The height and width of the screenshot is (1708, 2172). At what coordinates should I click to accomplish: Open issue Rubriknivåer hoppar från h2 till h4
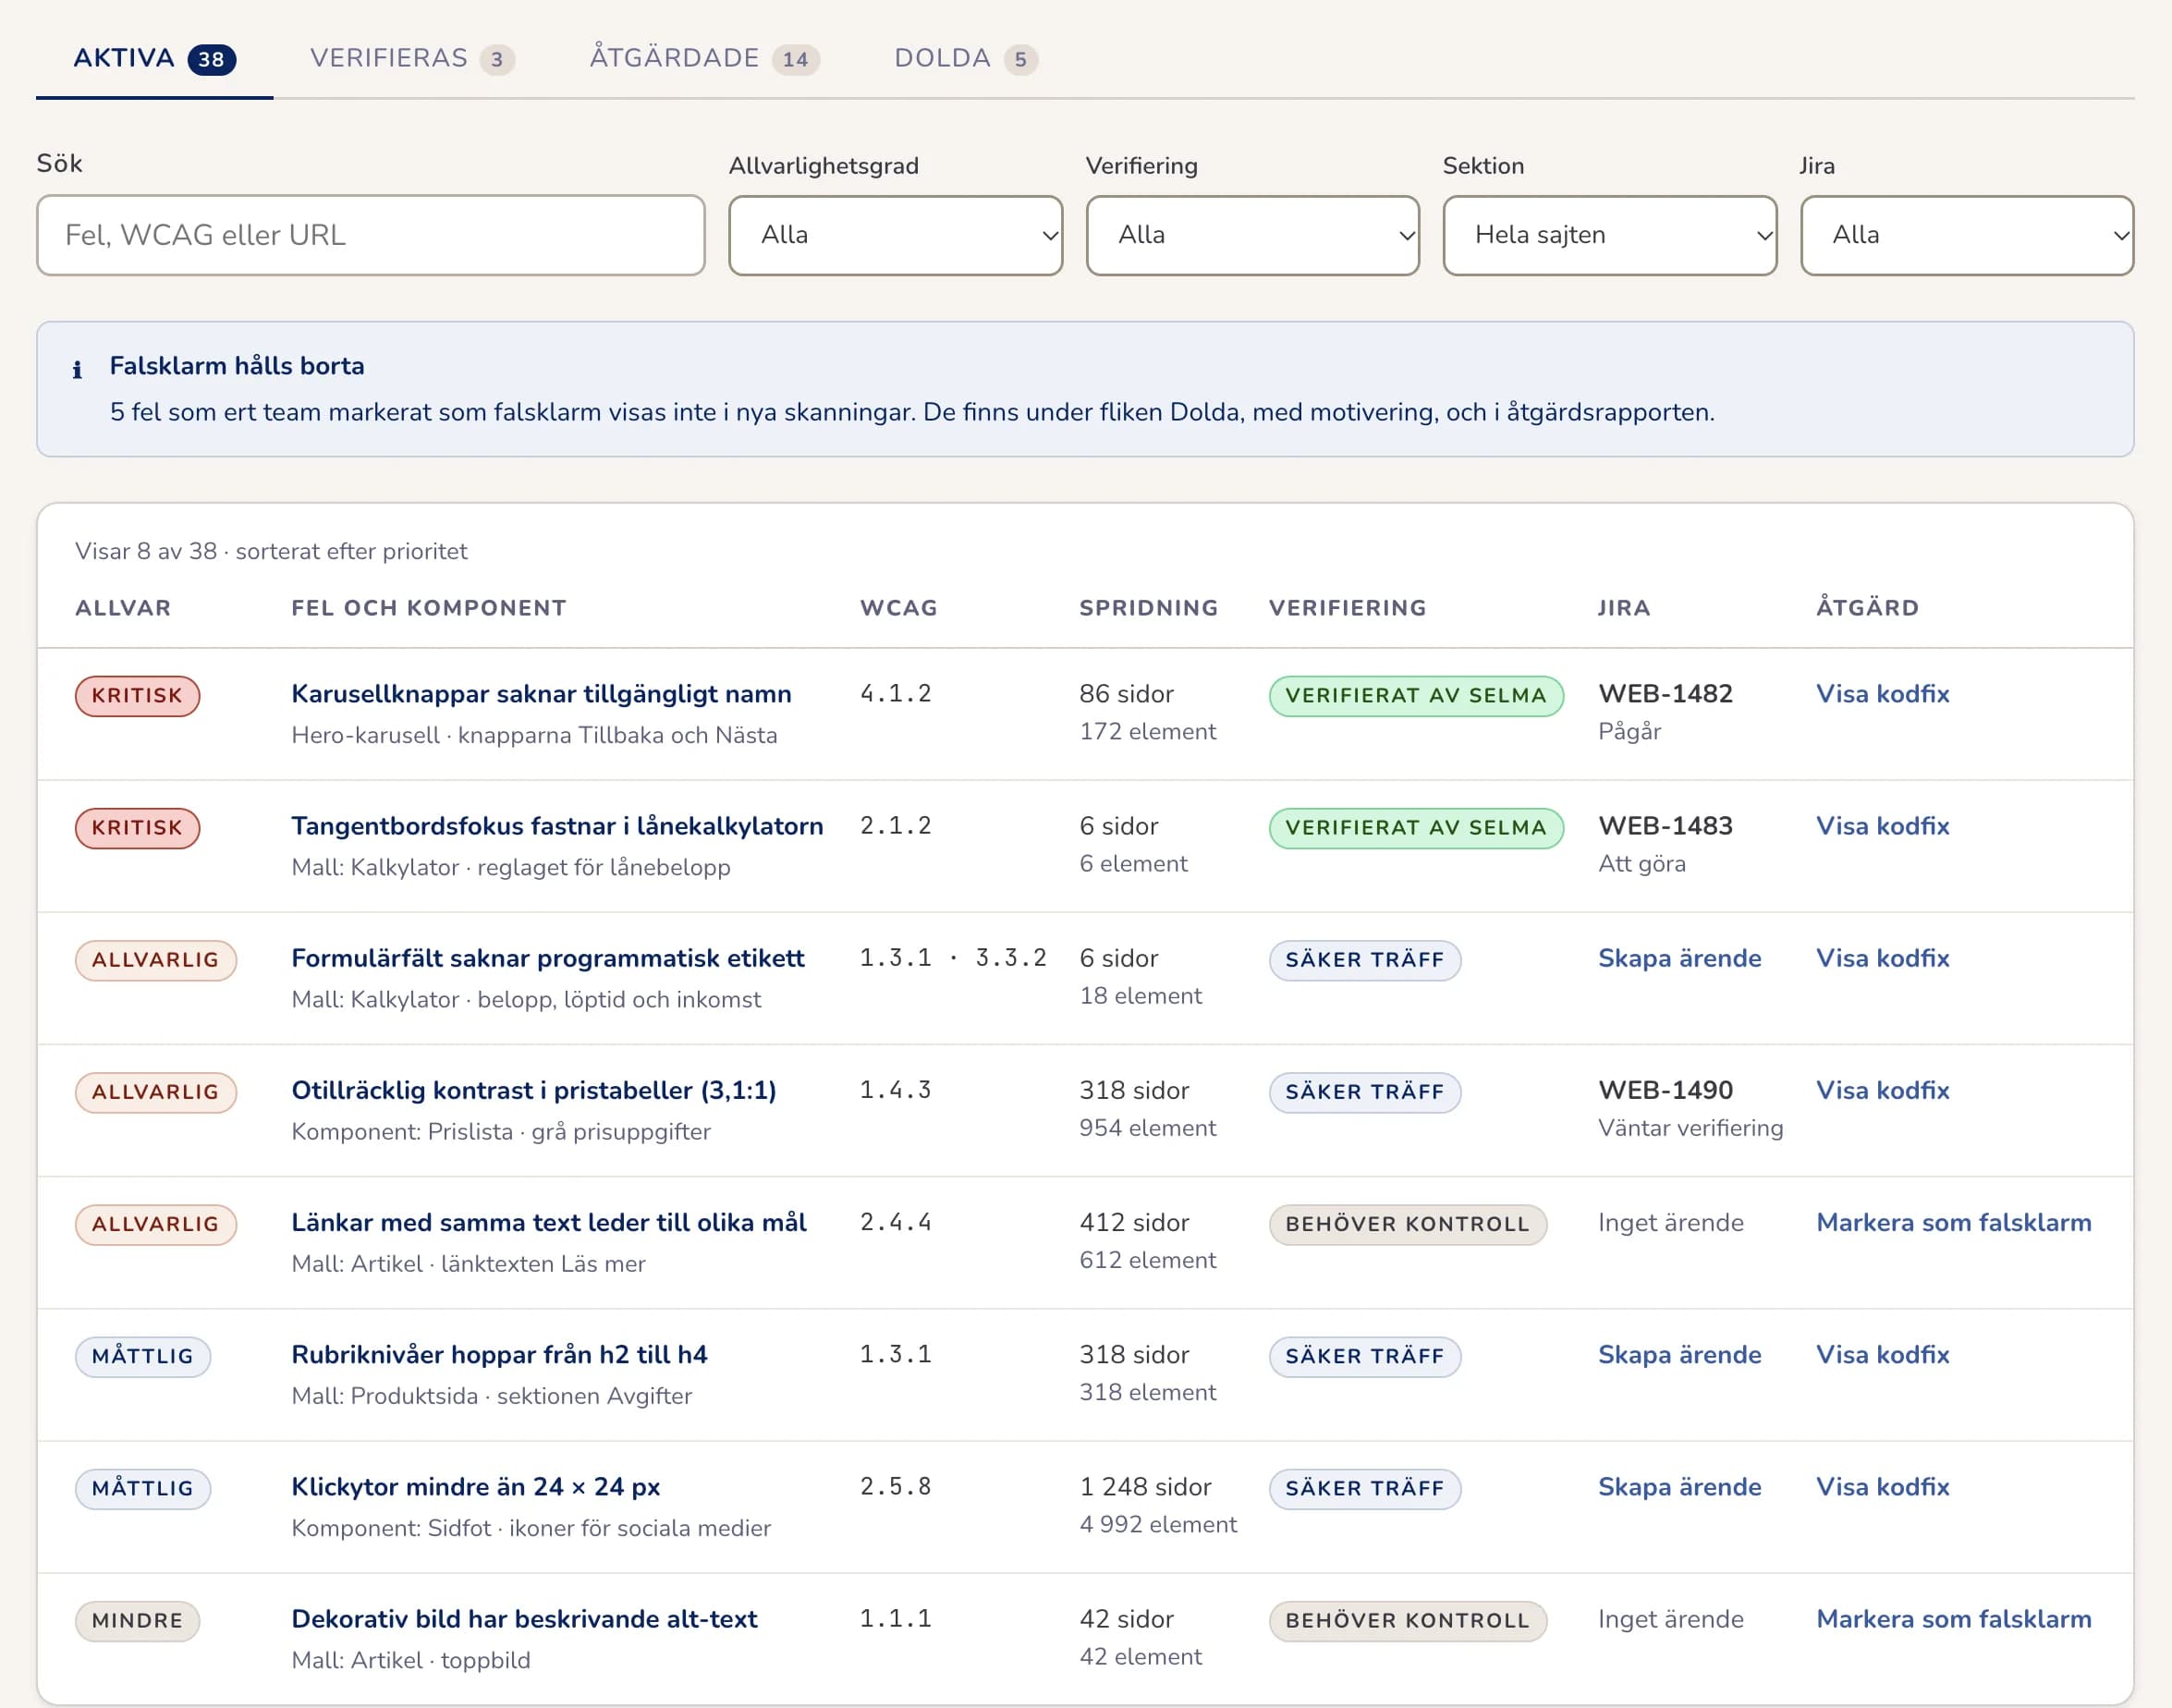pyautogui.click(x=499, y=1354)
